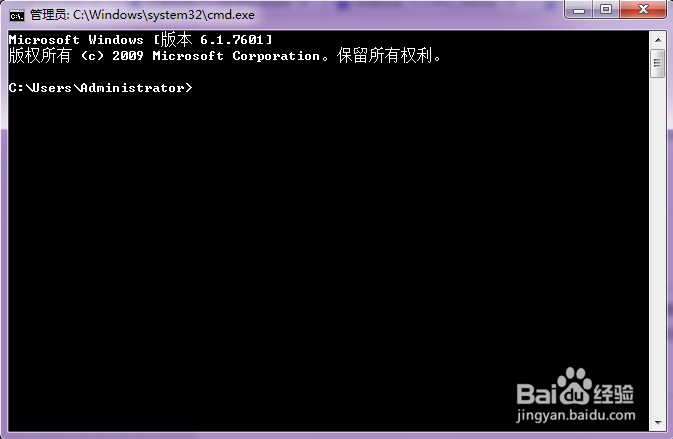Click the 版权所有 text at line start
Image resolution: width=673 pixels, height=439 pixels.
[x=39, y=56]
